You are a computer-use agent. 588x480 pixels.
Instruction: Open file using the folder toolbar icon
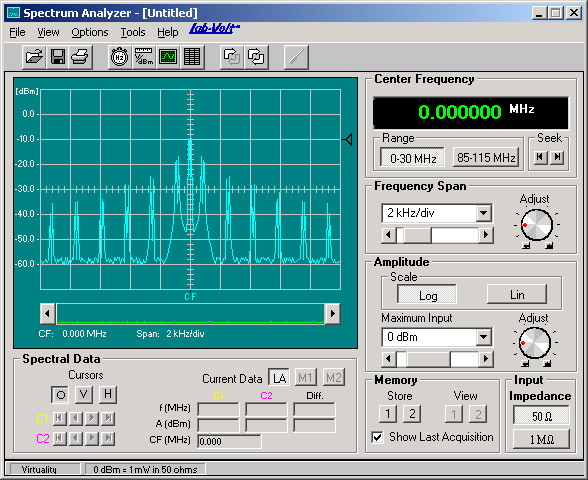(x=34, y=57)
